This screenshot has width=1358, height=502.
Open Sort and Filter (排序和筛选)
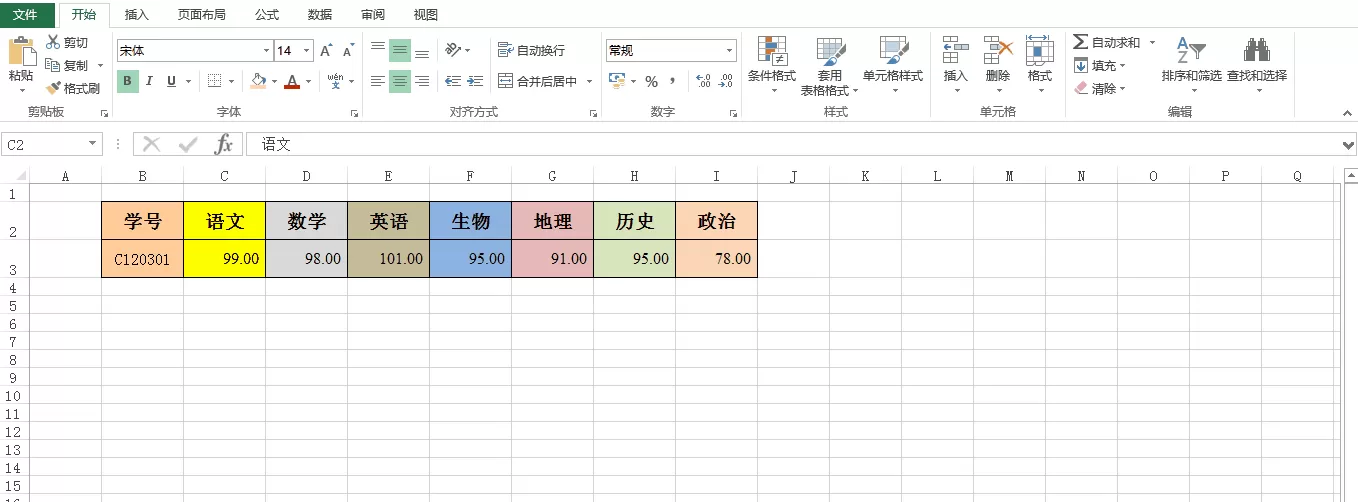[1192, 65]
